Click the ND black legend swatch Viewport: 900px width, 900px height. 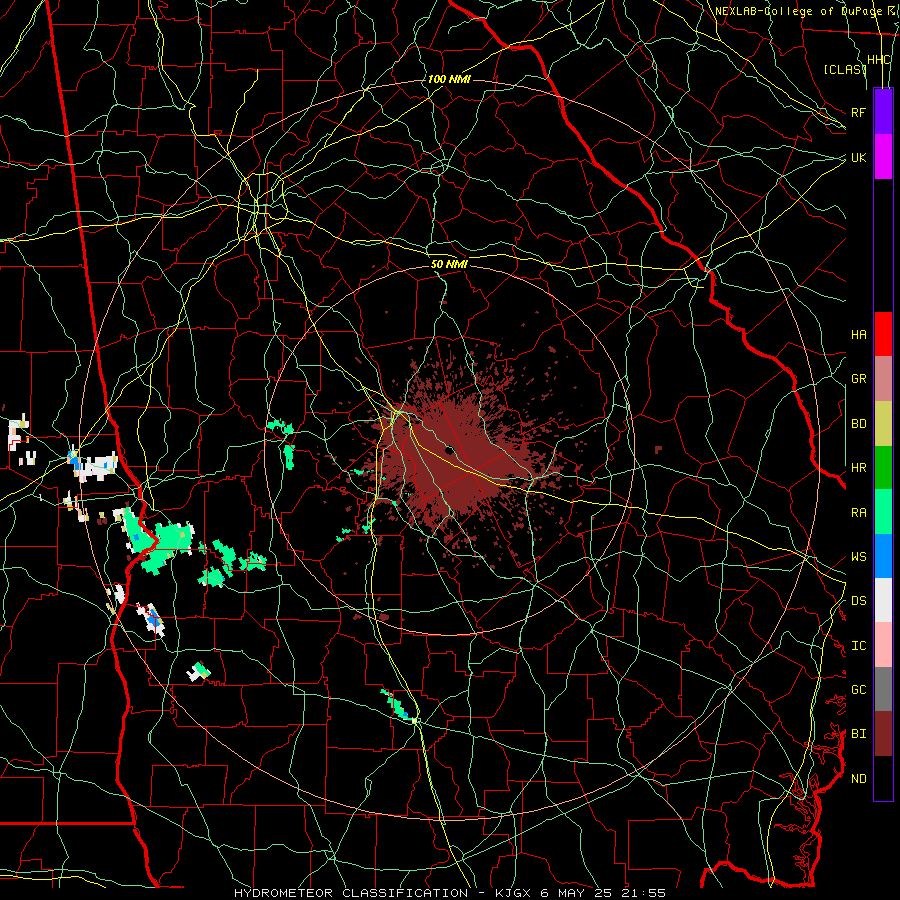[x=883, y=778]
